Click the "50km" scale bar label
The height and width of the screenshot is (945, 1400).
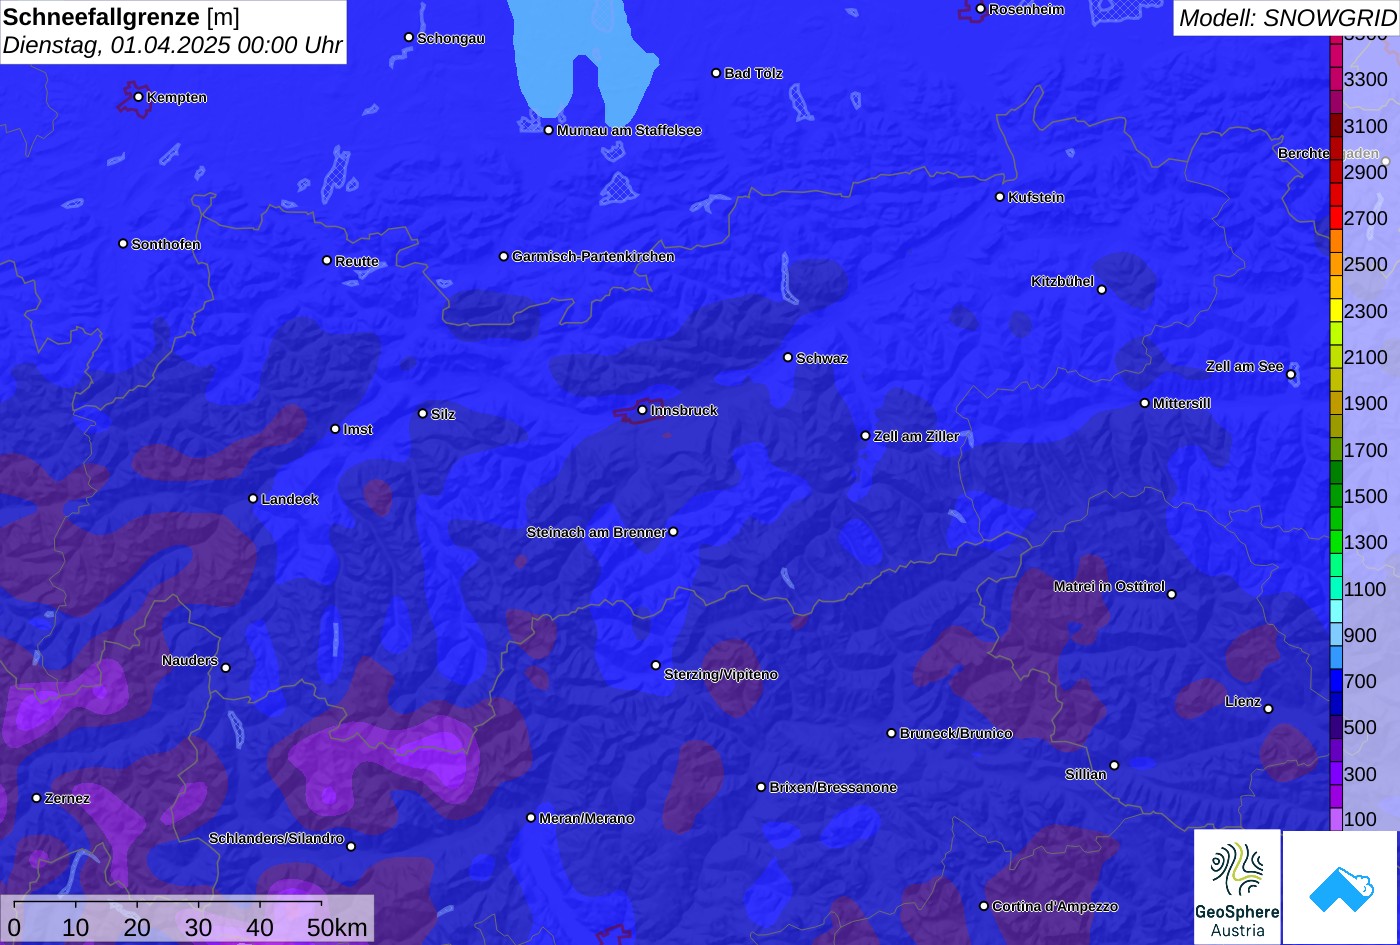point(337,927)
